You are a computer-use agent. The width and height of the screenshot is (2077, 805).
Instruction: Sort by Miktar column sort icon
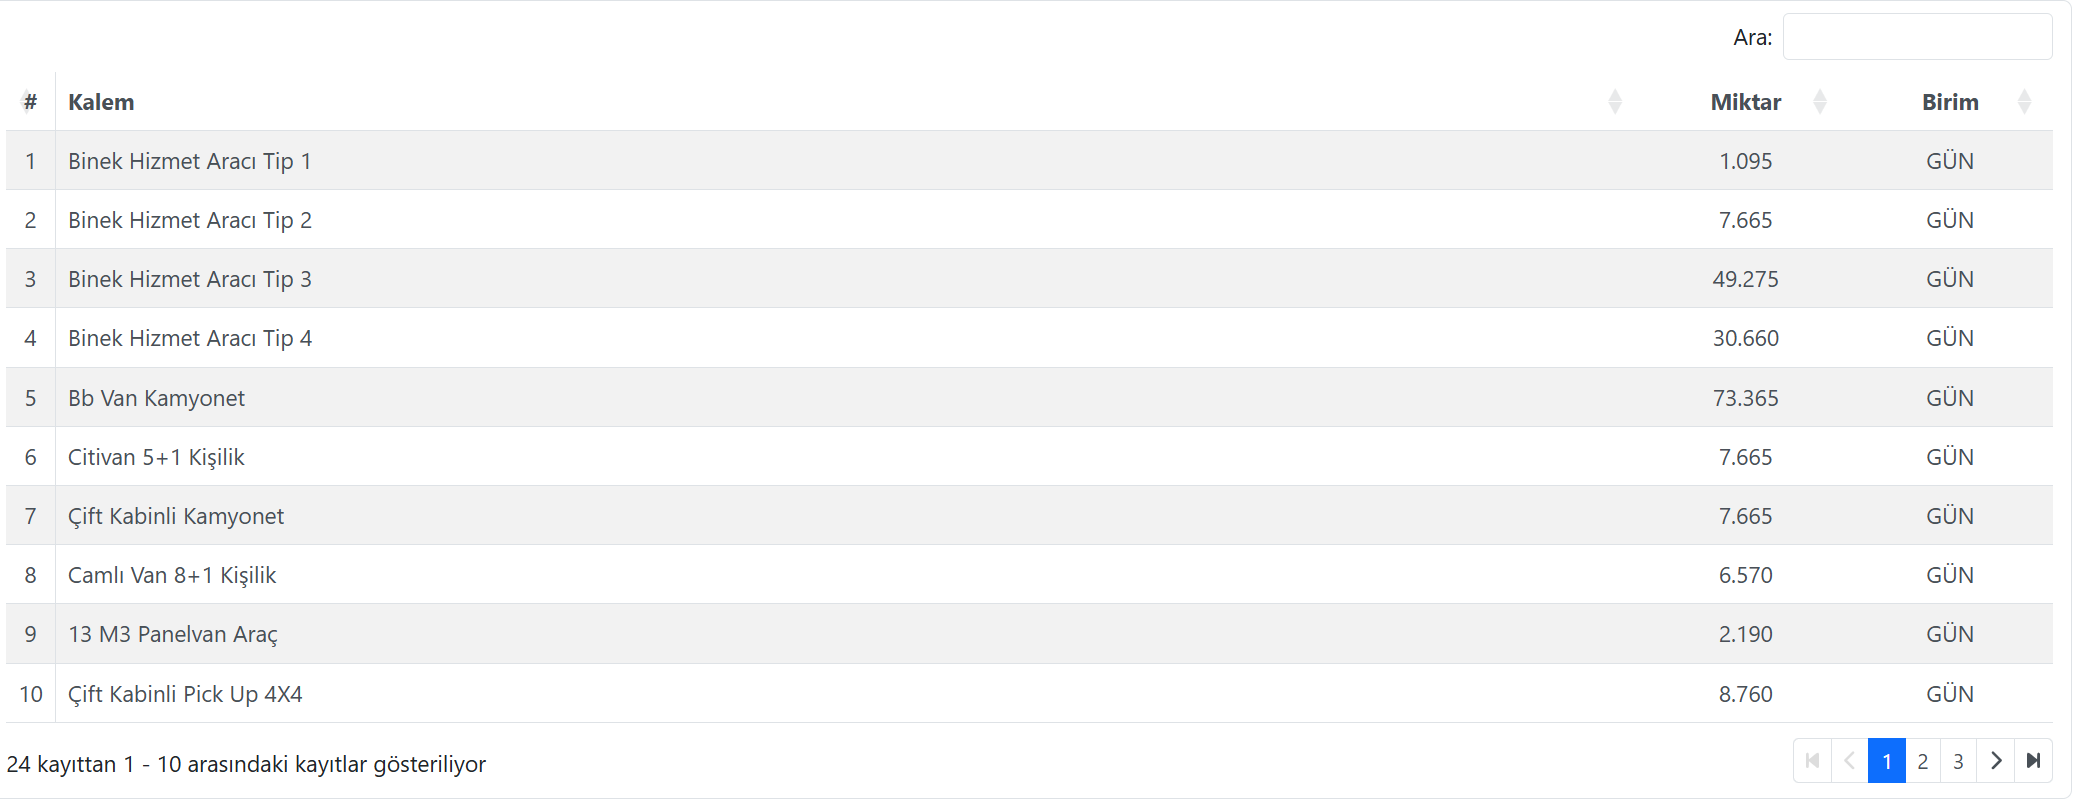1819,102
